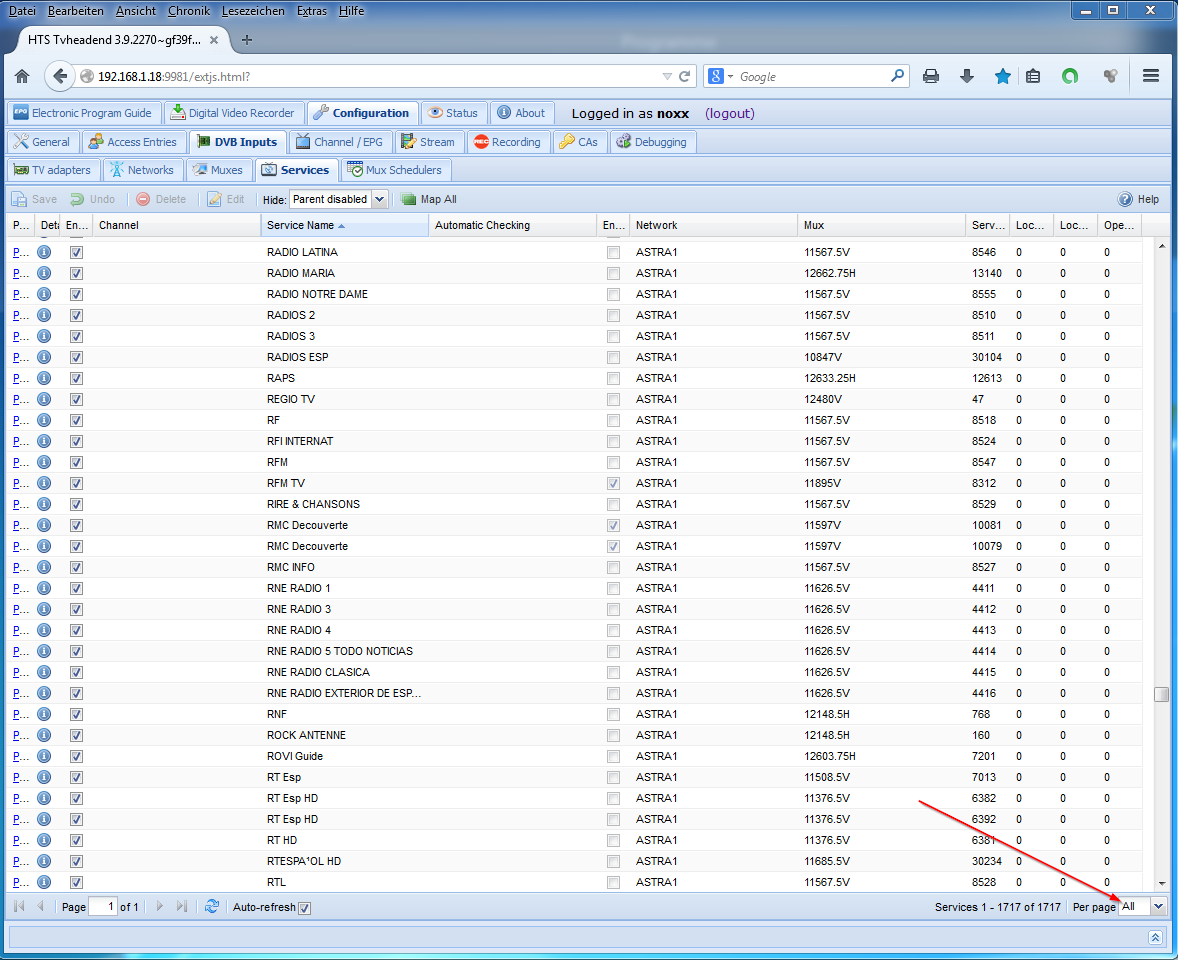Open the Per page dropdown
1178x960 pixels.
click(1158, 907)
